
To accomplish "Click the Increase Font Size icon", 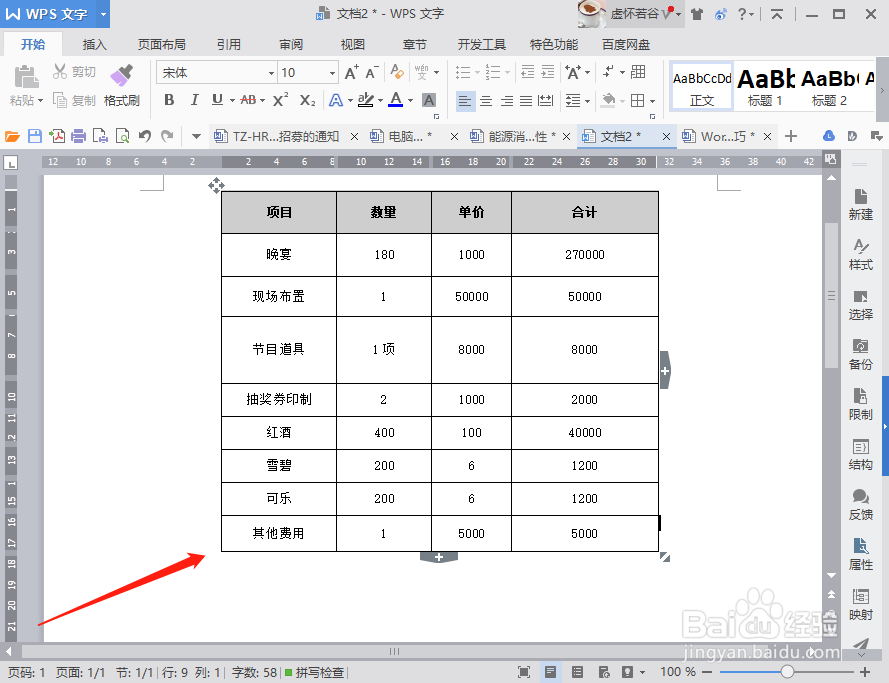I will coord(352,71).
